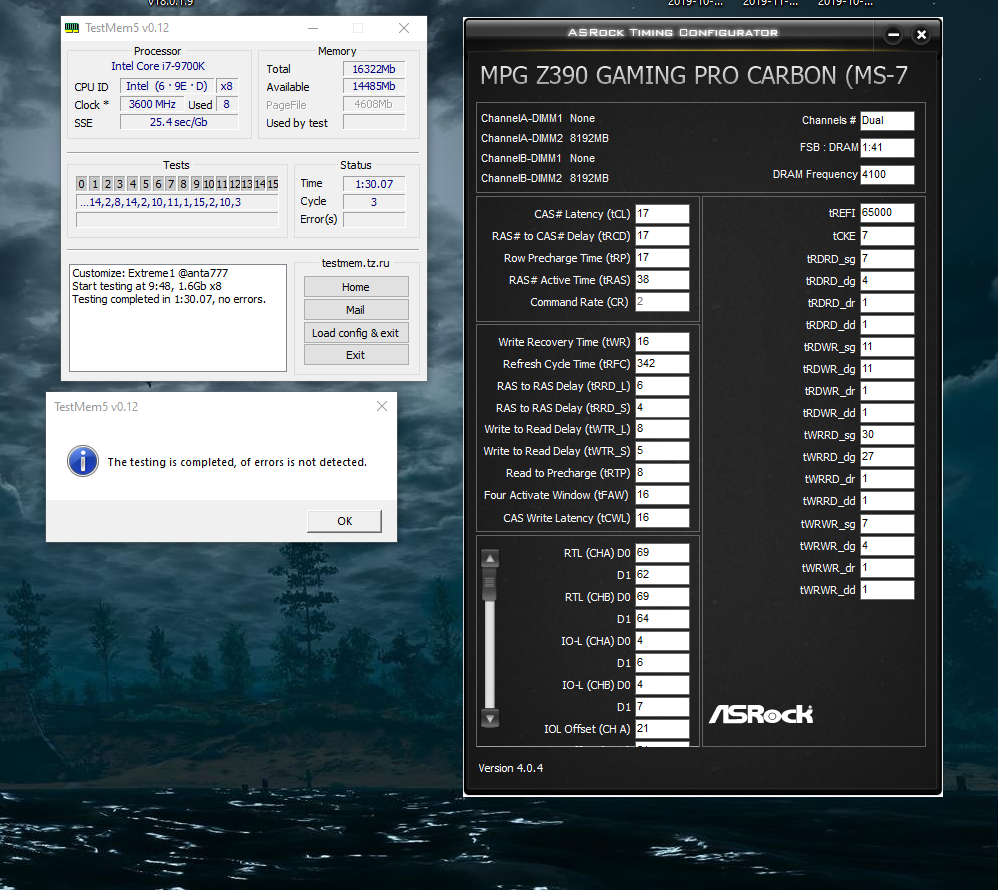Image resolution: width=998 pixels, height=890 pixels.
Task: Click the tWTR_L value field
Action: click(x=662, y=429)
